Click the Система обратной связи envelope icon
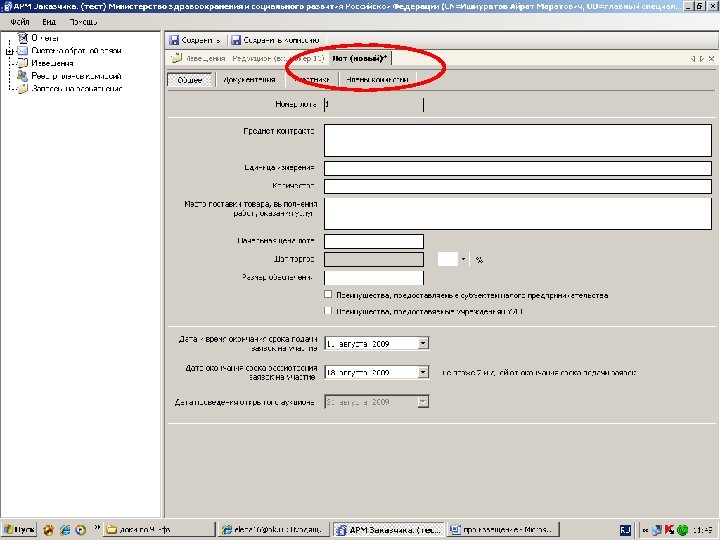Image resolution: width=720 pixels, height=540 pixels. pyautogui.click(x=22, y=51)
